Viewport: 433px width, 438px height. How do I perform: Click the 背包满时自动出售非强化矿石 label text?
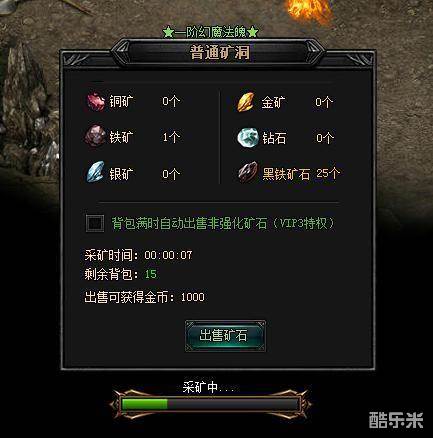pos(189,223)
